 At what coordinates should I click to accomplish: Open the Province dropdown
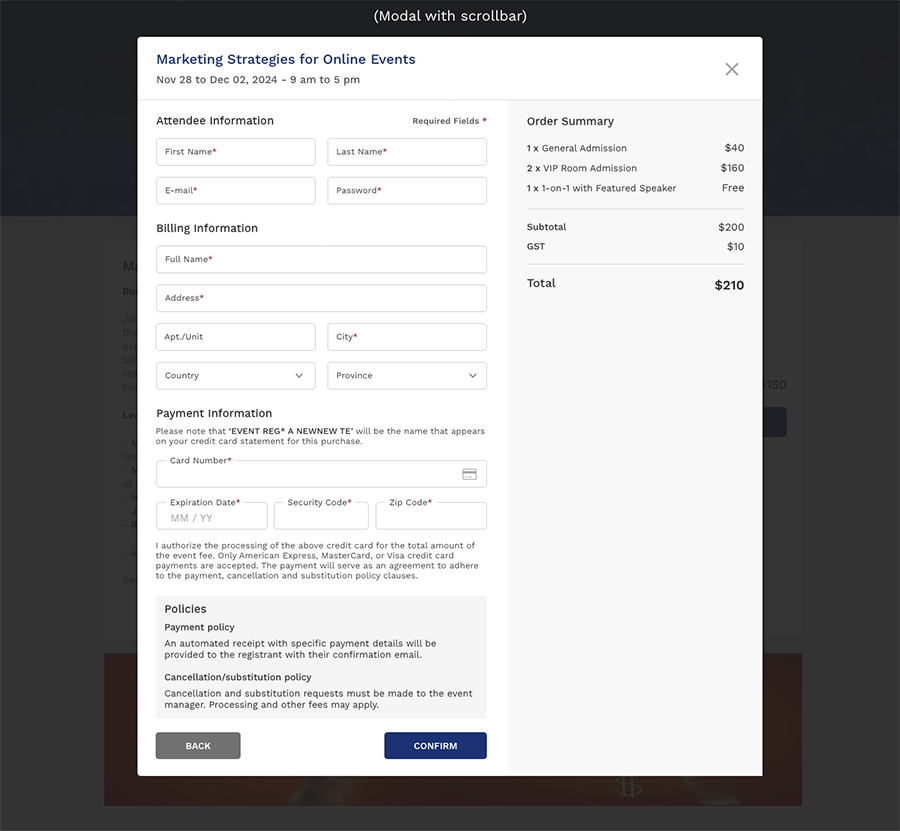point(406,376)
